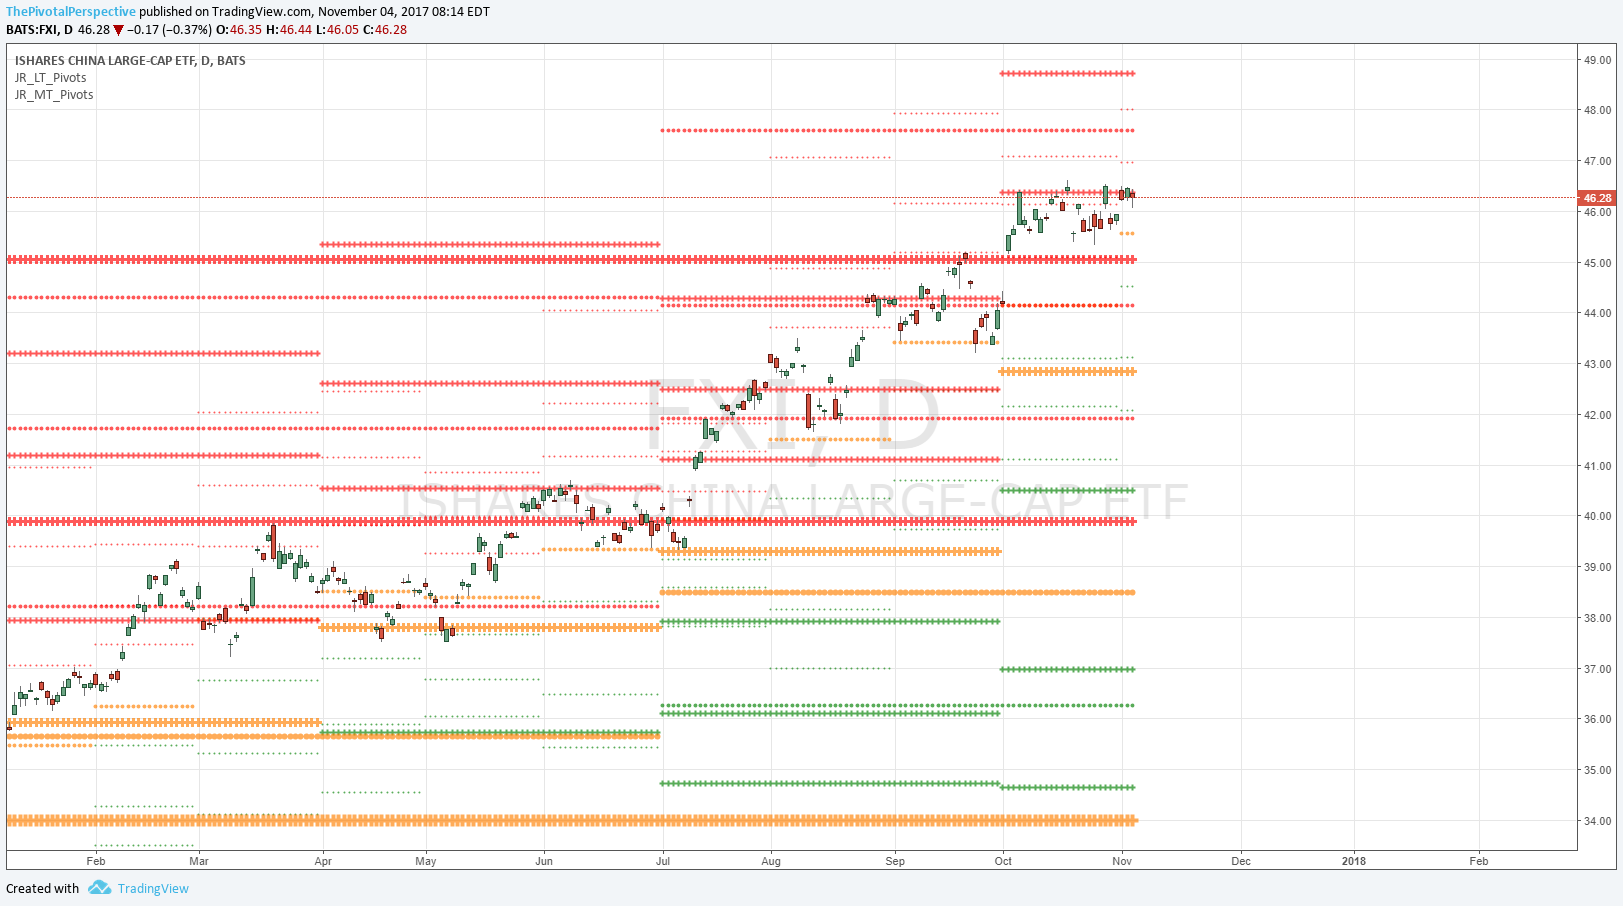Viewport: 1623px width, 906px height.
Task: Click the 2018 date label
Action: (x=1354, y=861)
